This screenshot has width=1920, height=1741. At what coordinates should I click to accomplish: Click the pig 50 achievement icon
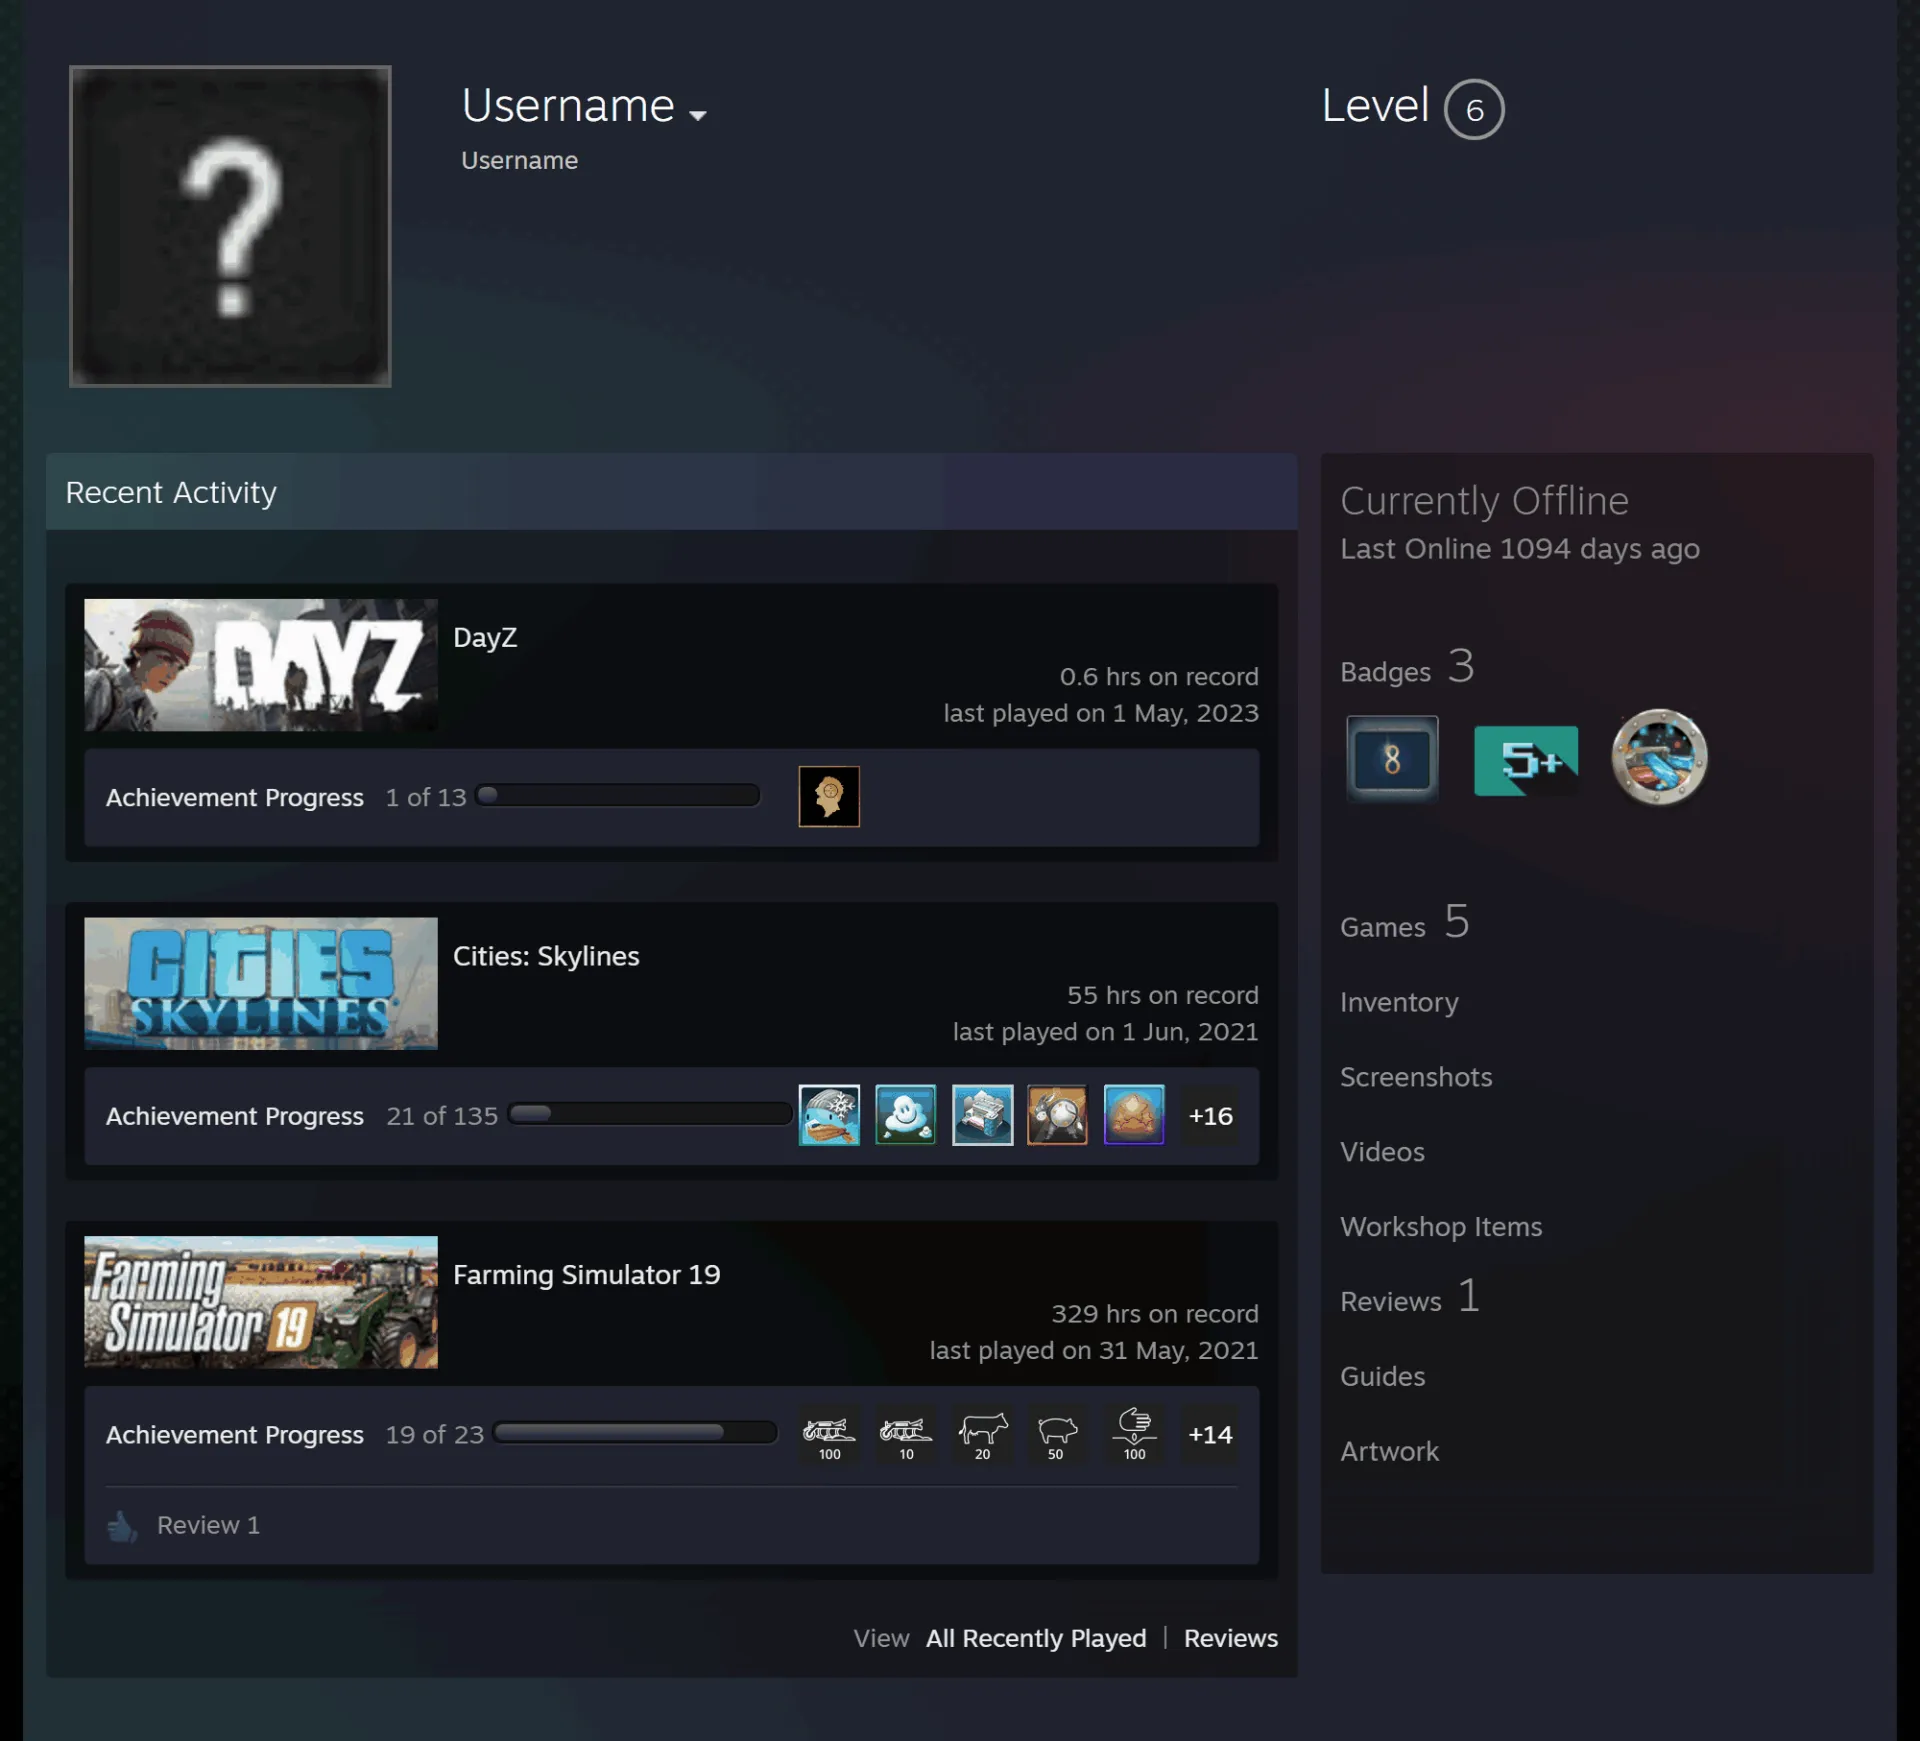click(1057, 1434)
